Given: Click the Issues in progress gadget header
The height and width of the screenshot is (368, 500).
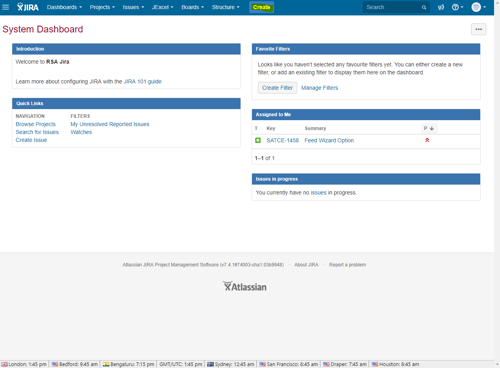Looking at the screenshot, I should [x=366, y=179].
